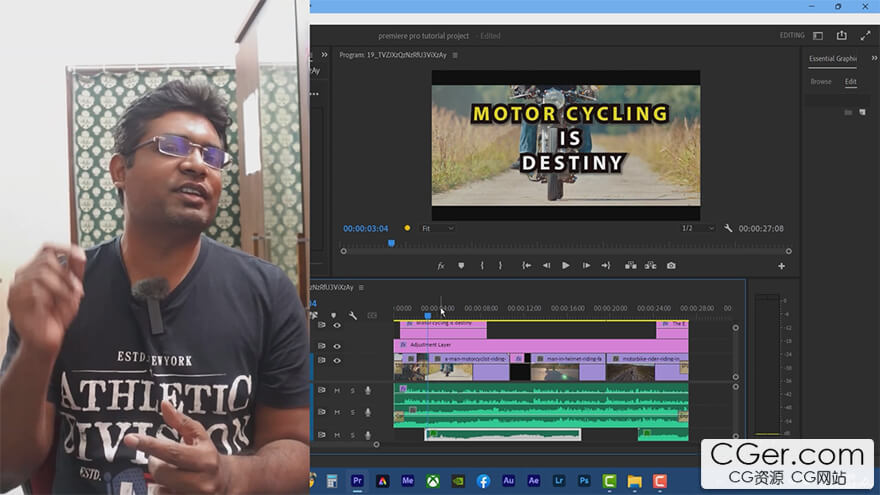Screen dimensions: 880x495
Task: Go to In point button
Action: point(526,266)
